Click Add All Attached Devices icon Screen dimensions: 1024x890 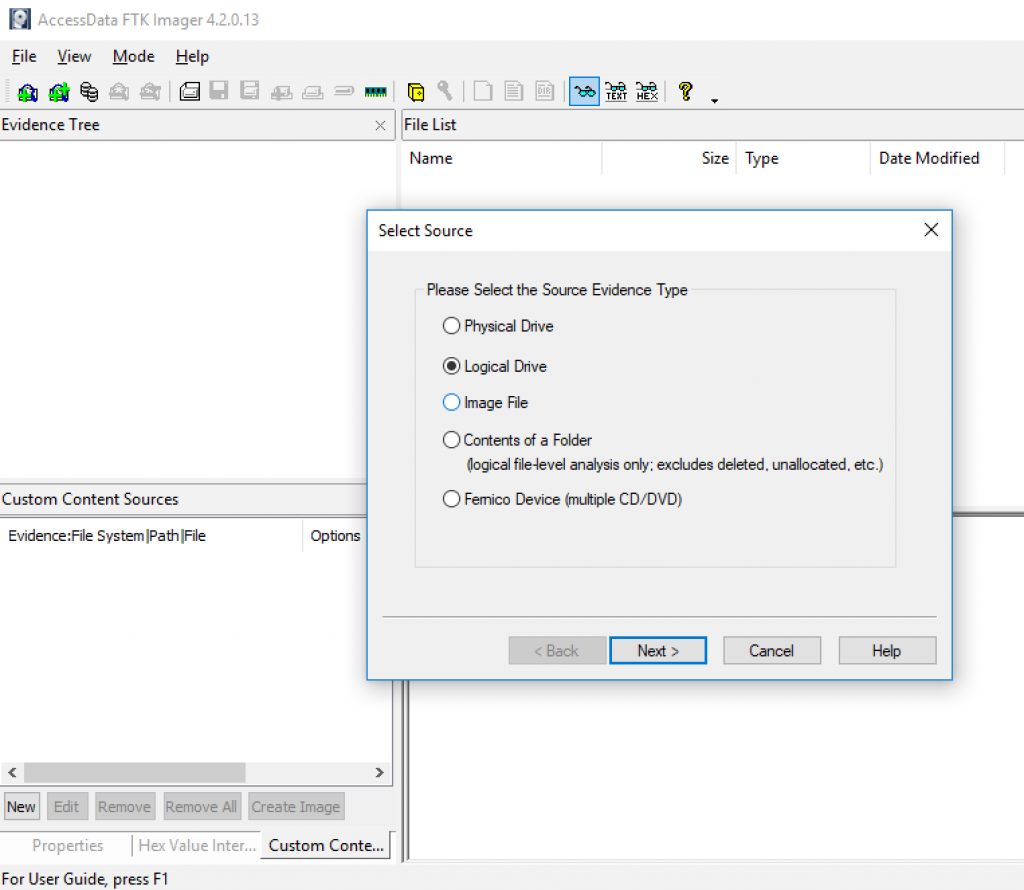tap(59, 92)
